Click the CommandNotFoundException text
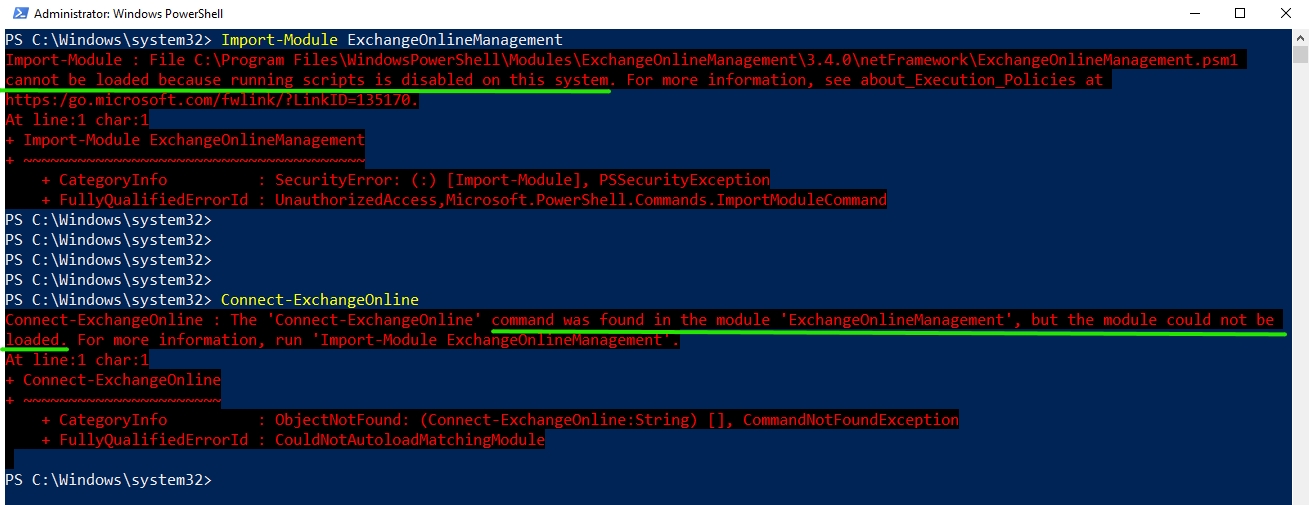This screenshot has width=1309, height=505. coord(850,420)
